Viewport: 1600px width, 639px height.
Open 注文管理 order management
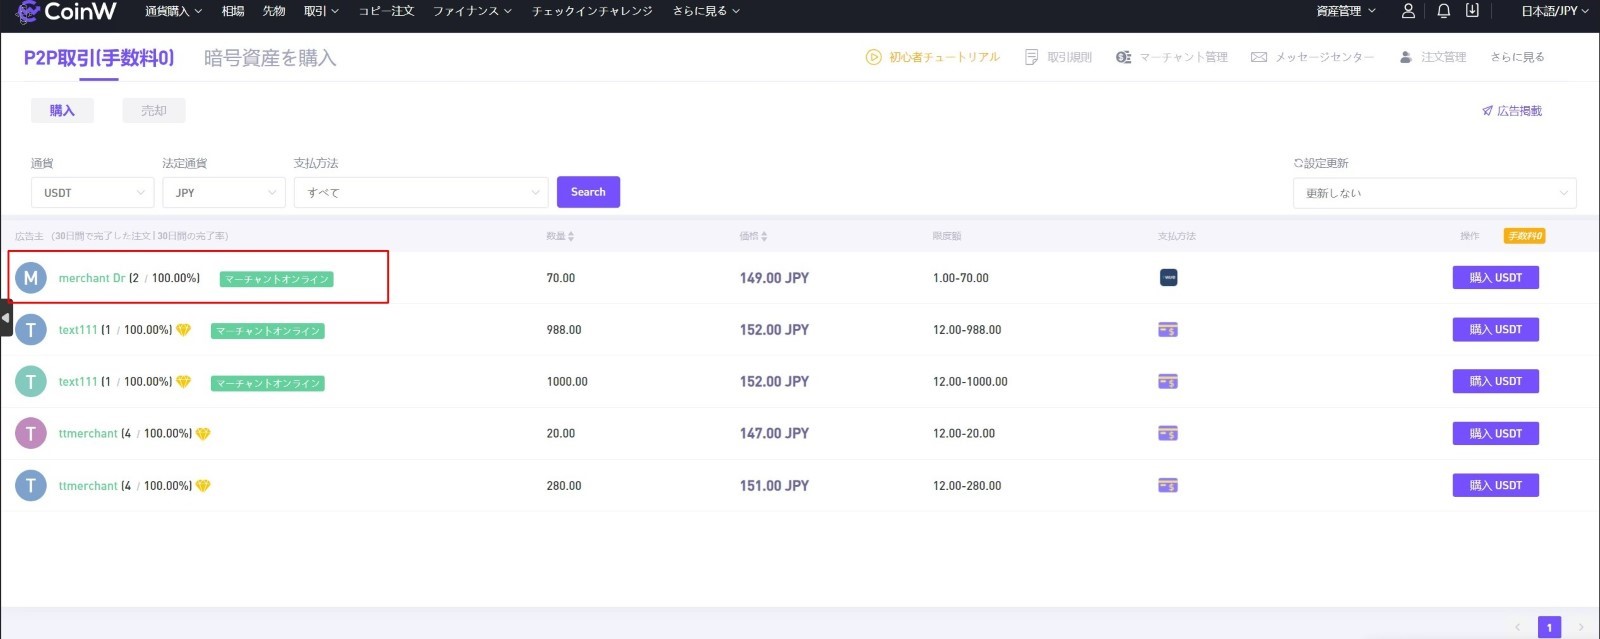1433,57
